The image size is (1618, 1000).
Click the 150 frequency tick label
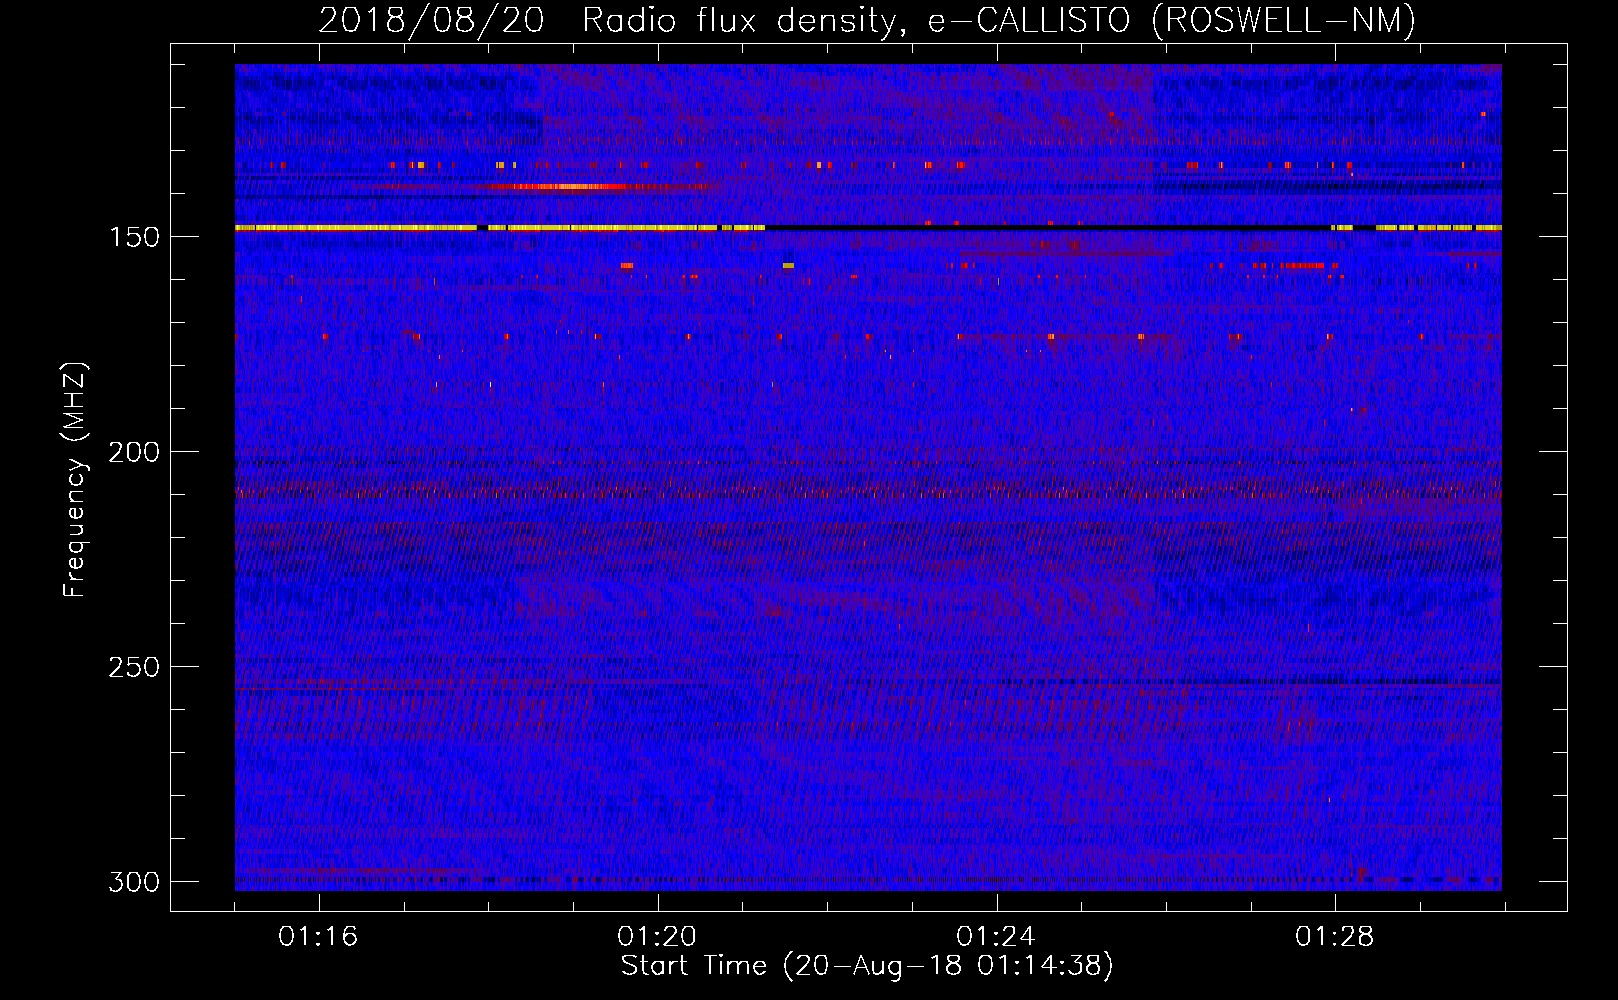point(134,237)
